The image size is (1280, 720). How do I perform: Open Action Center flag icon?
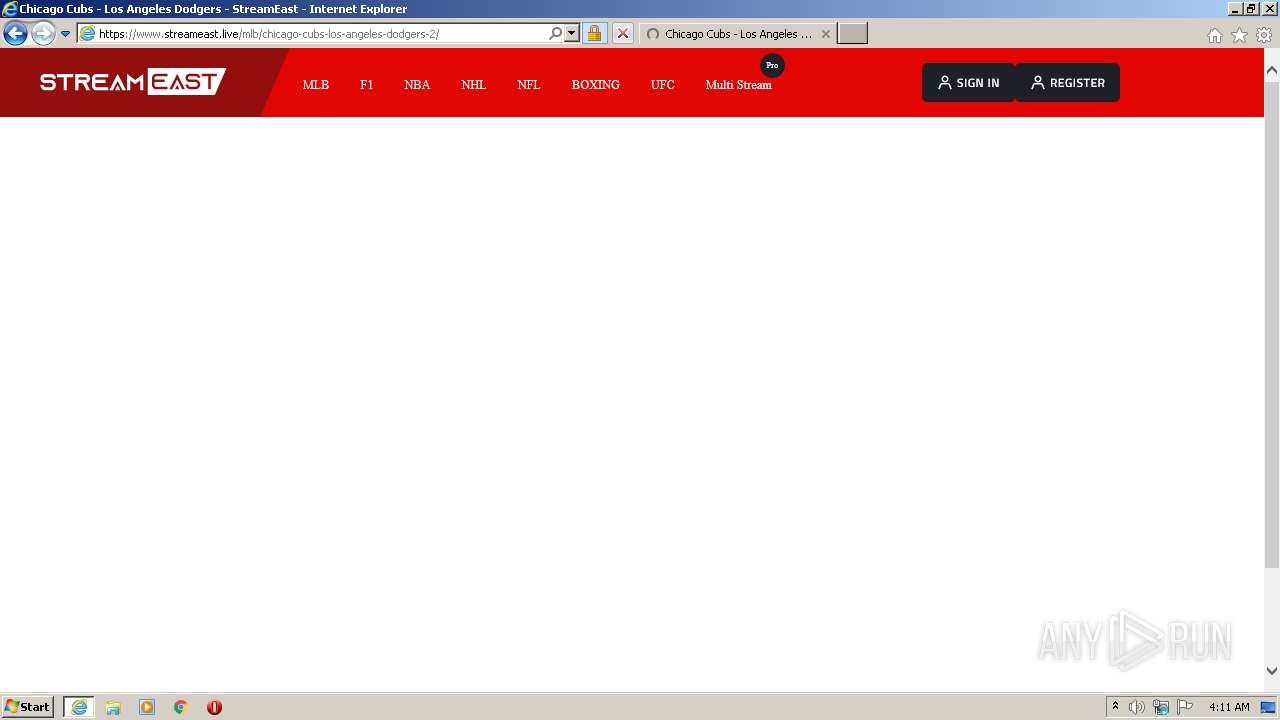point(1185,707)
